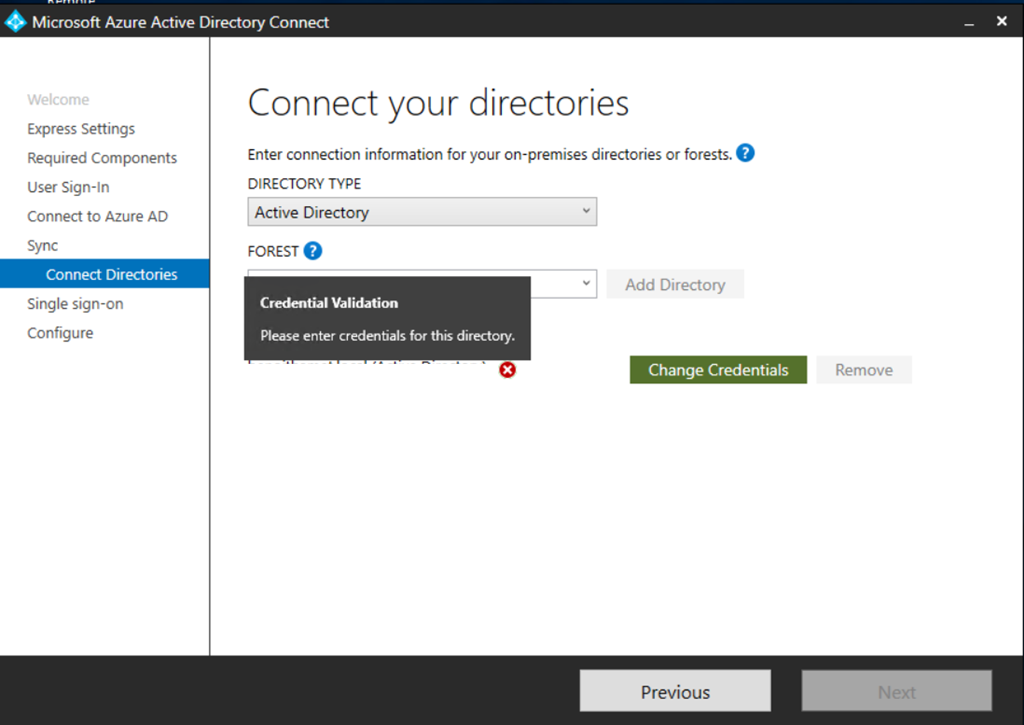Click the Add Directory button
This screenshot has height=725, width=1024.
pyautogui.click(x=675, y=285)
